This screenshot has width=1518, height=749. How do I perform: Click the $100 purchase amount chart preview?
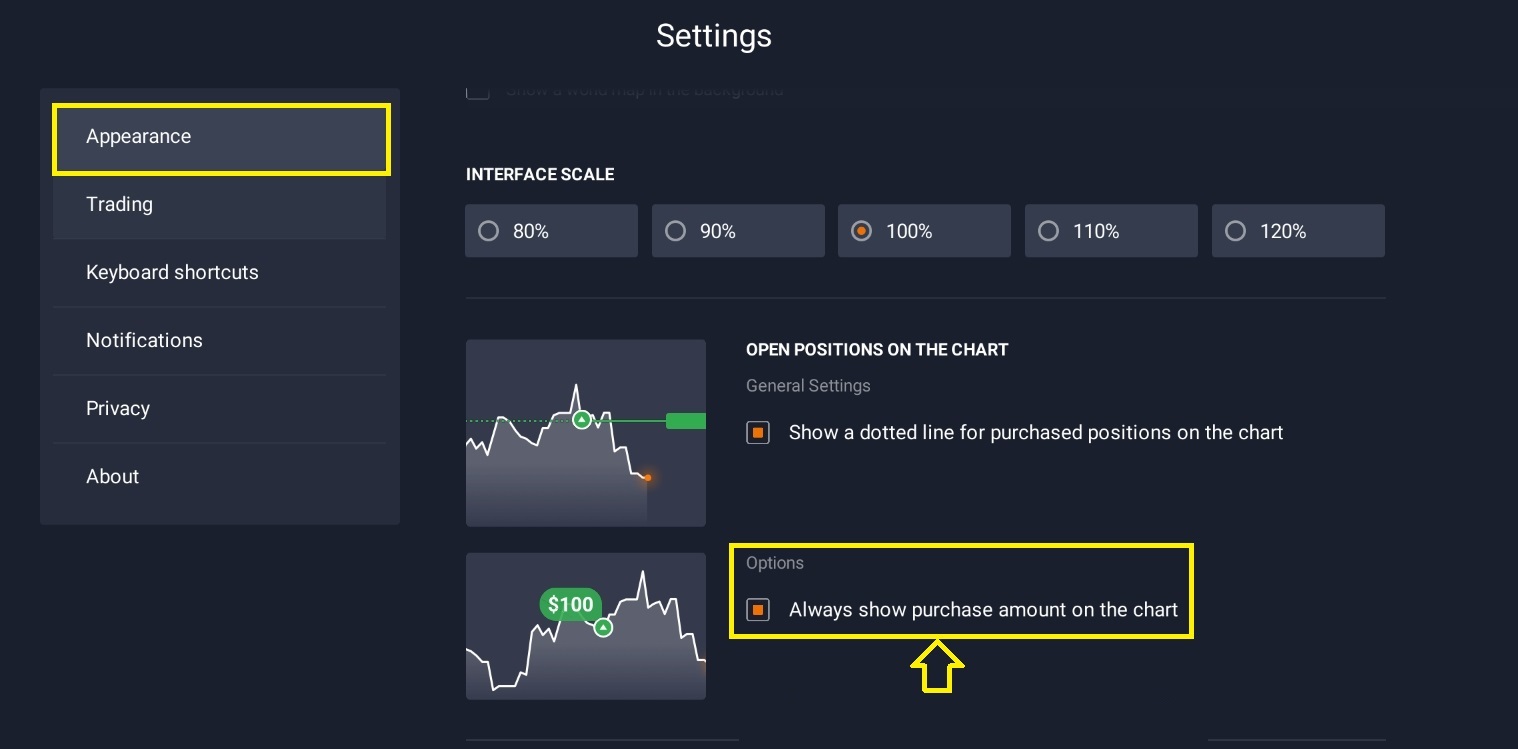tap(586, 626)
